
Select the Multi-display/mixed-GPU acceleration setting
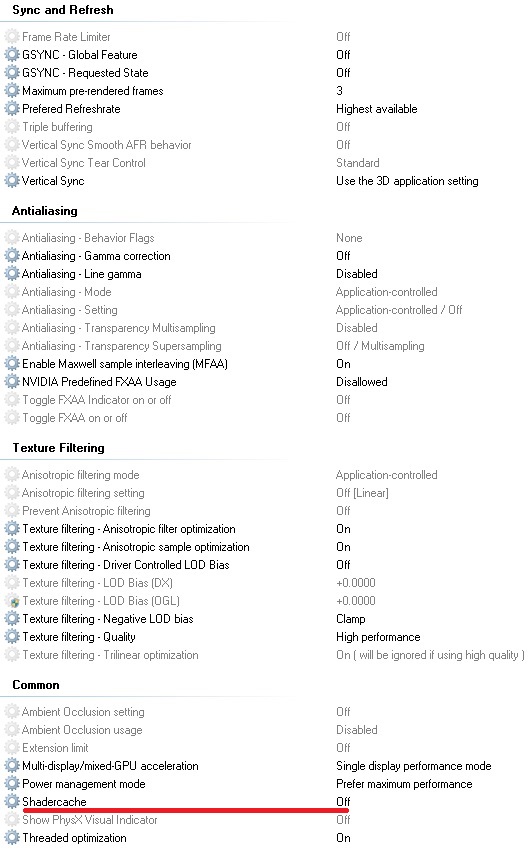[110, 766]
